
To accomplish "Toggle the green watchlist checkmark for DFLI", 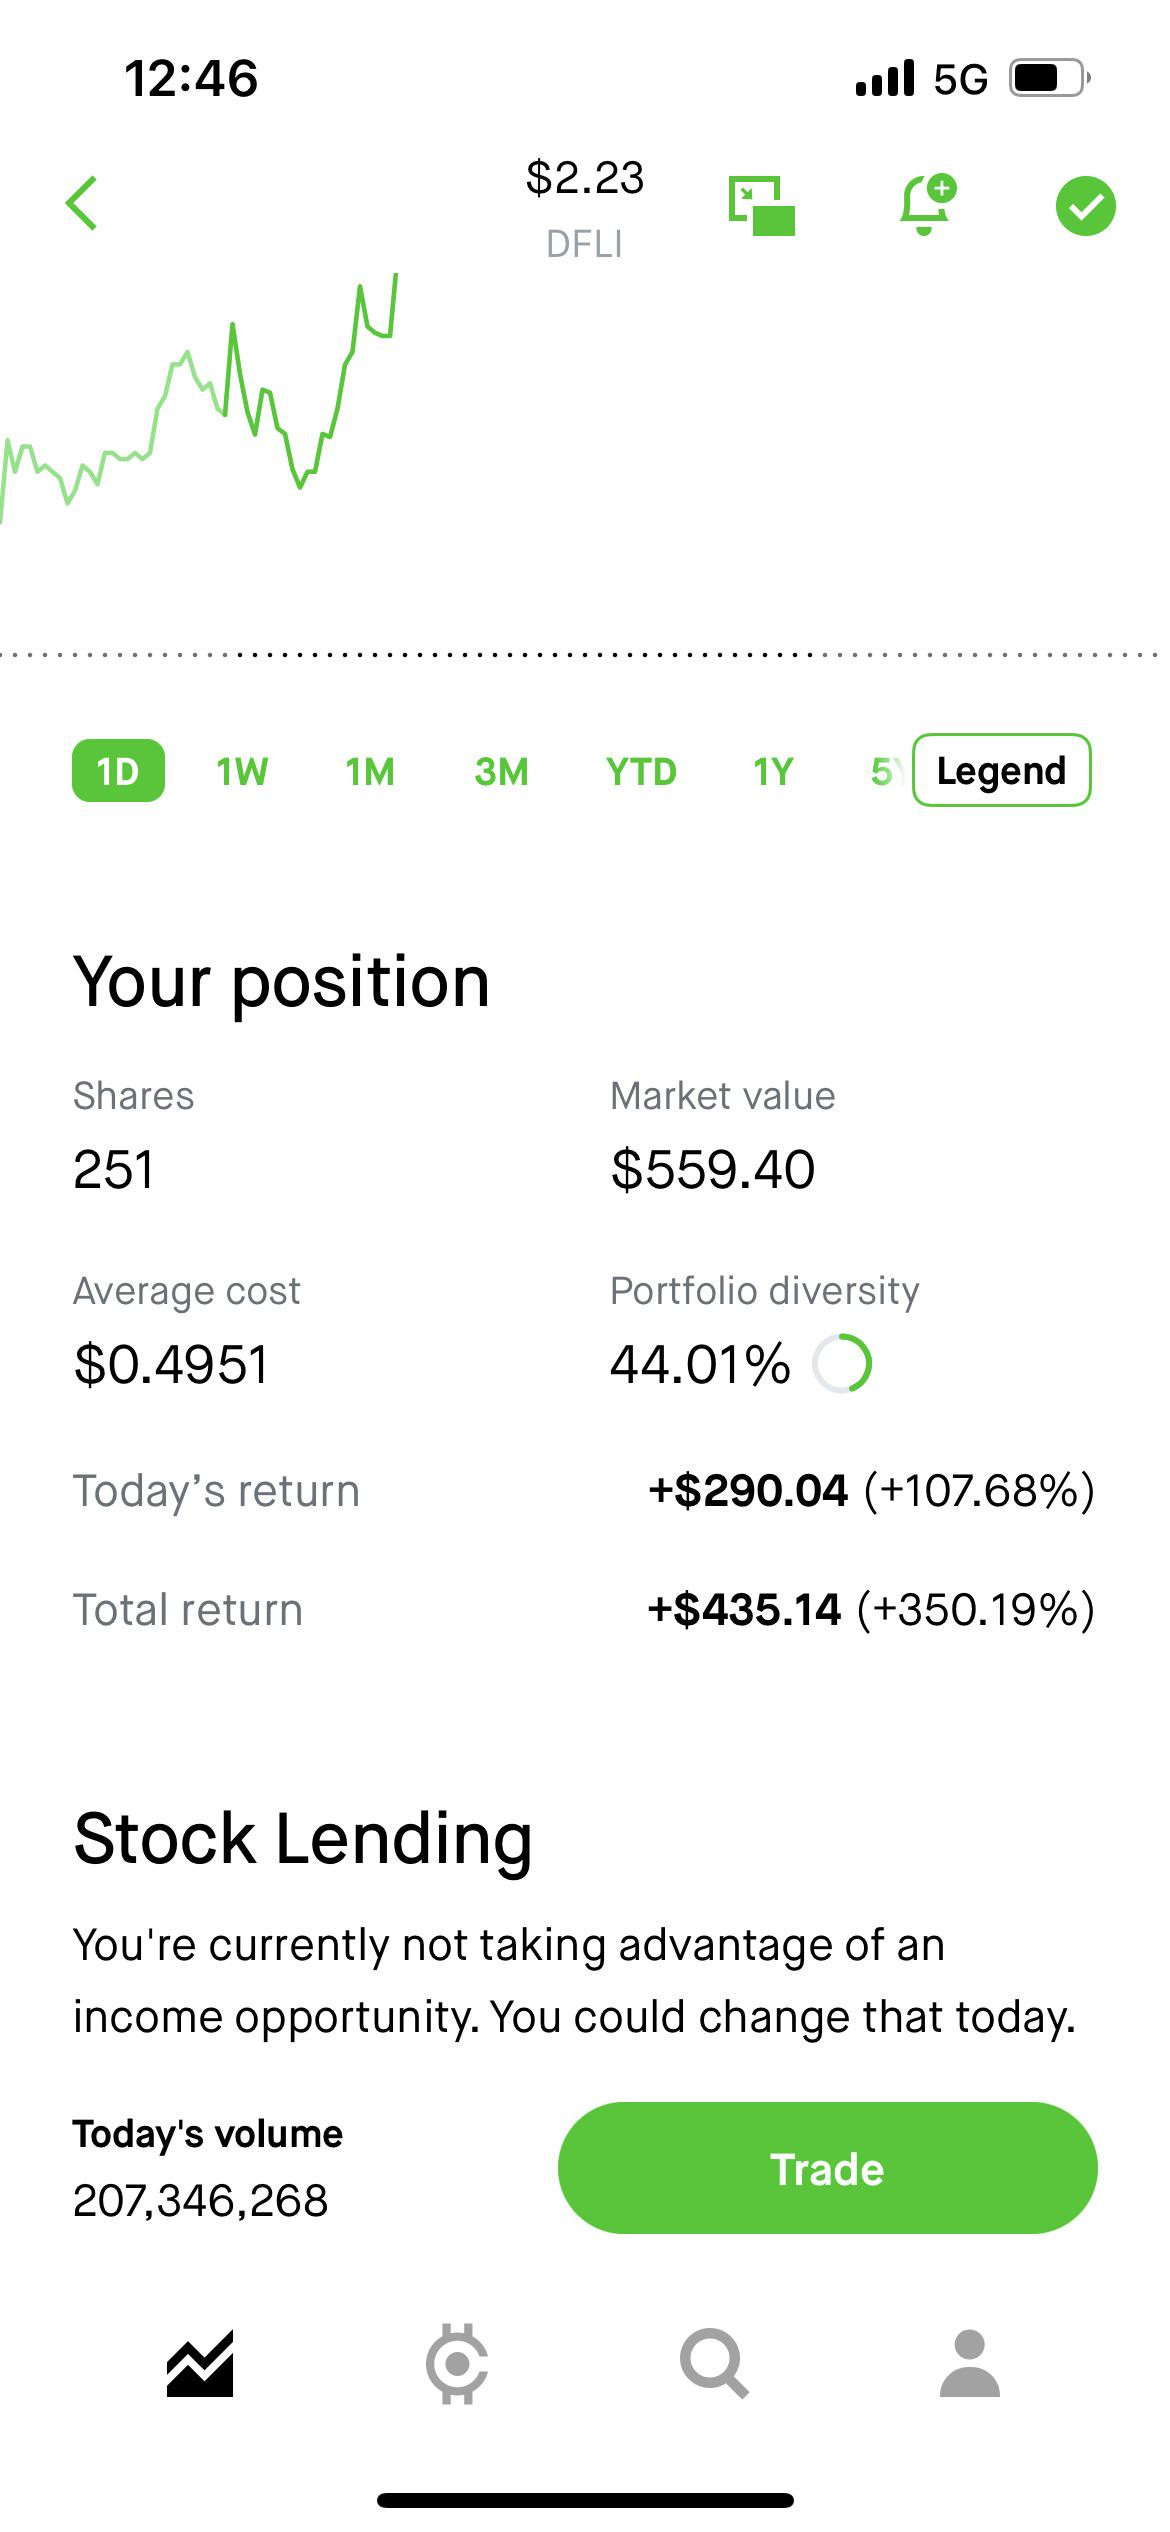I will pyautogui.click(x=1085, y=206).
